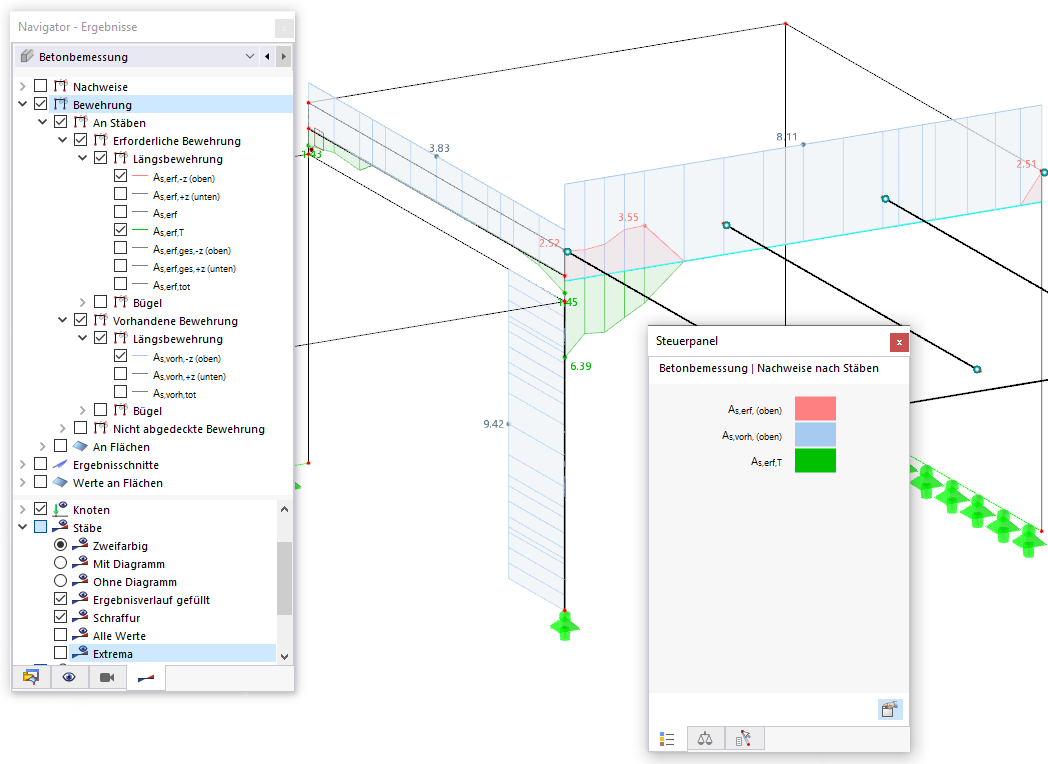
Task: Expand the Nachweise tree node
Action: click(x=23, y=86)
